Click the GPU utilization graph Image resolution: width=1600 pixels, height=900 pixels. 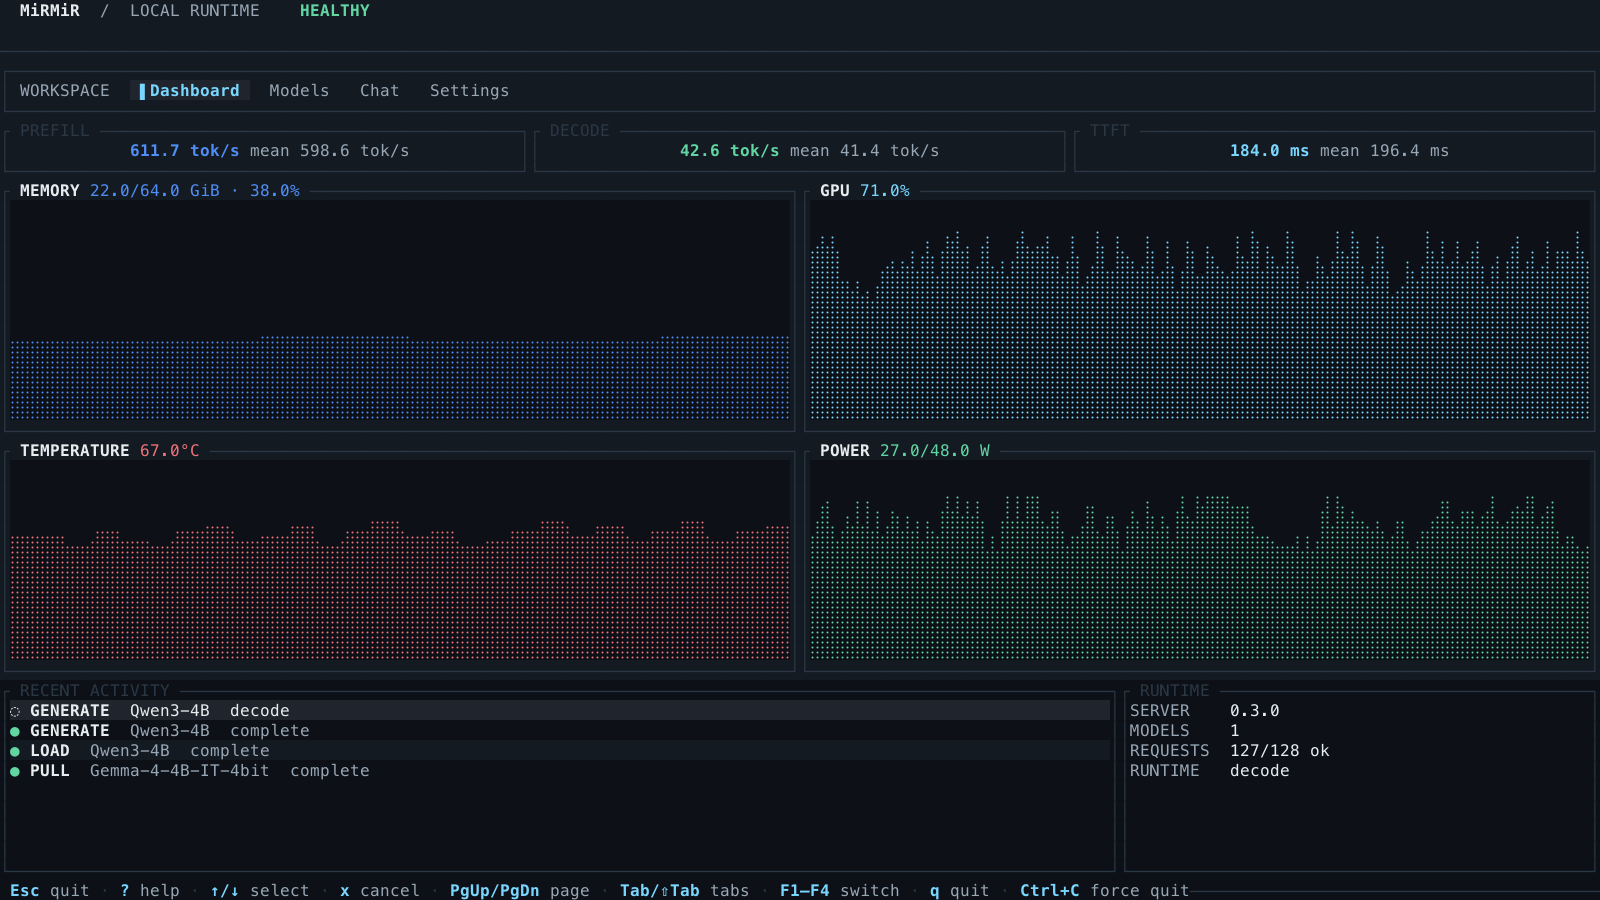[x=1200, y=310]
